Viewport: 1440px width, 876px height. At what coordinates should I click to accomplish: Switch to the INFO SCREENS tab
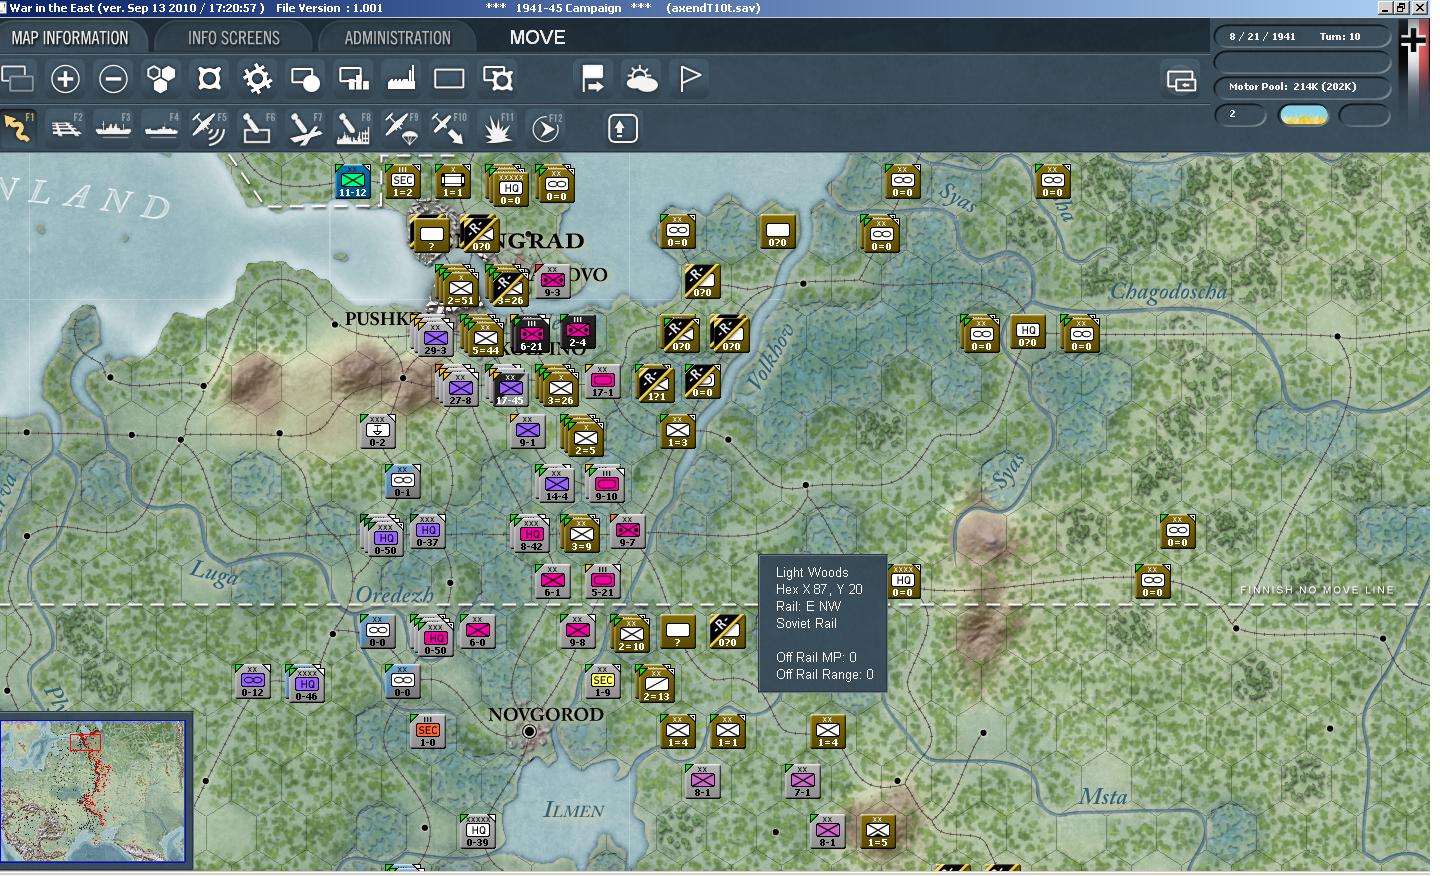pyautogui.click(x=234, y=38)
